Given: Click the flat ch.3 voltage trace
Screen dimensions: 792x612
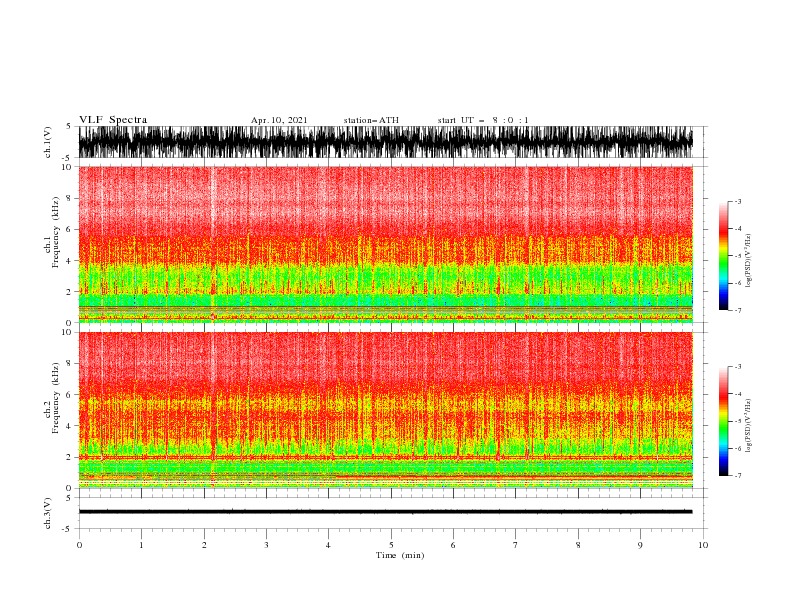Looking at the screenshot, I should (385, 512).
